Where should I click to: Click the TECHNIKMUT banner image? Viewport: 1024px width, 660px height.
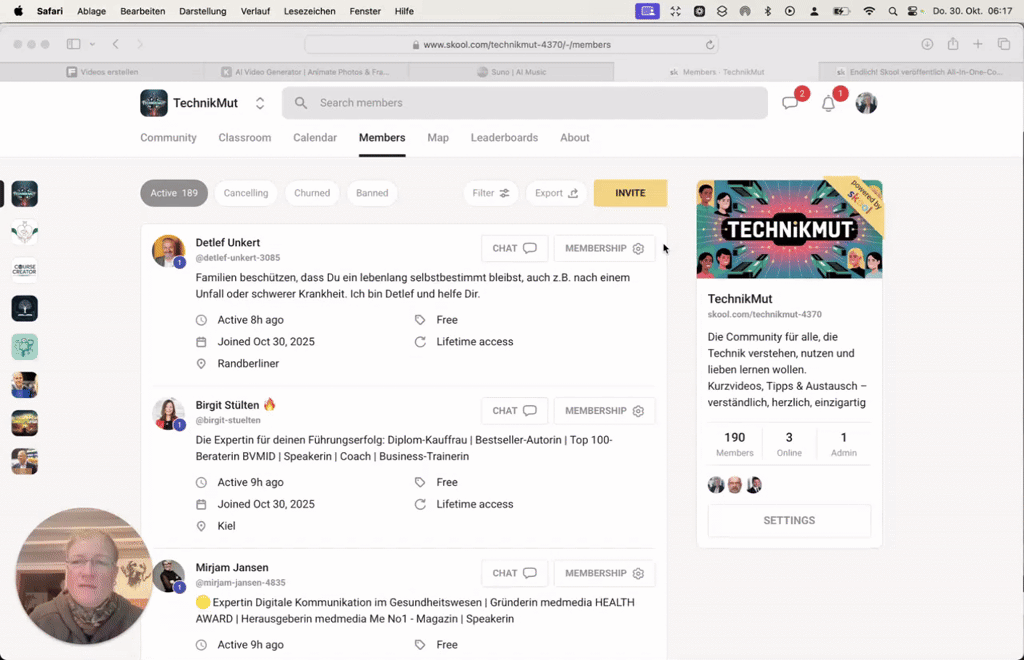click(789, 229)
